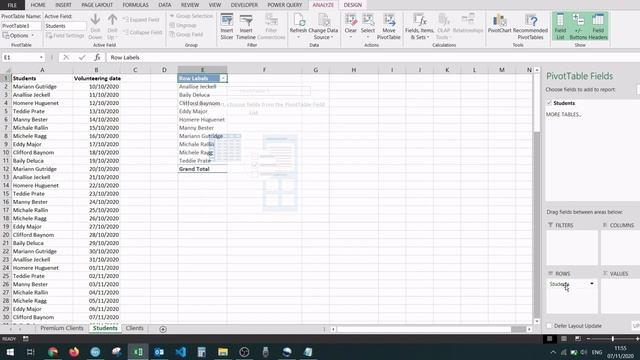Switch to the HOME ribbon tab
Viewport: 640px width, 360px height.
point(38,5)
